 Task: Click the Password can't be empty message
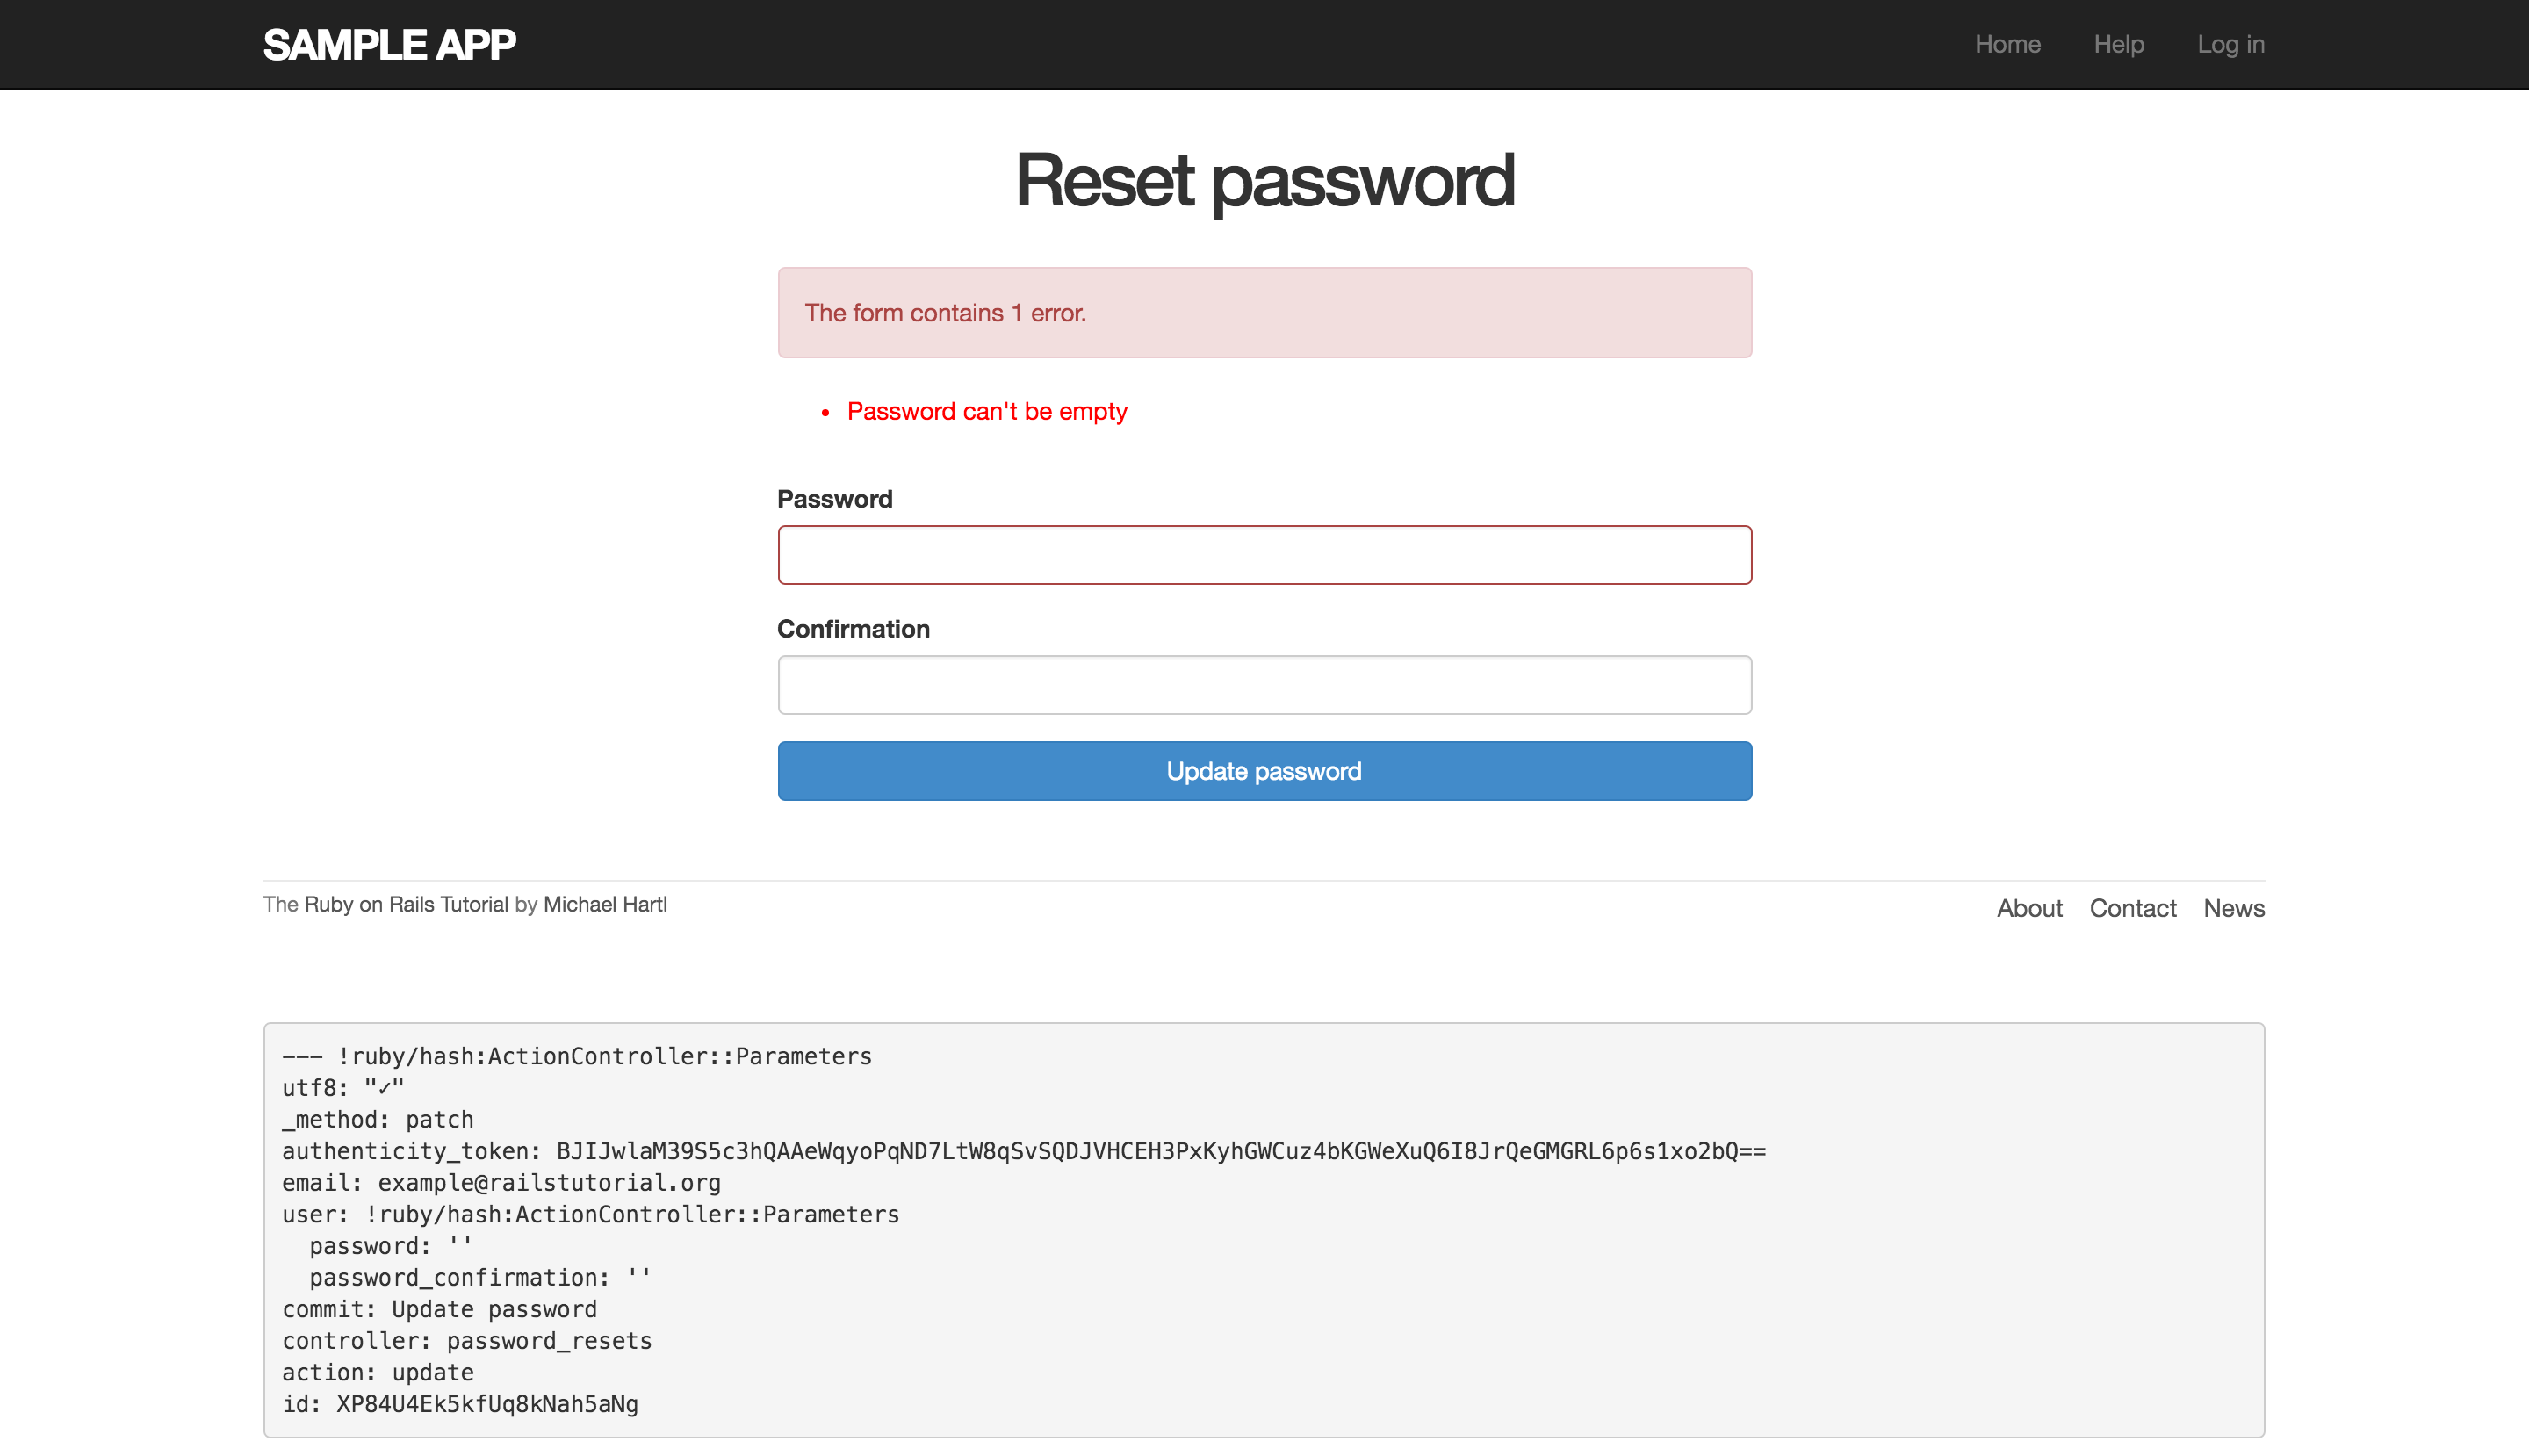(x=986, y=411)
